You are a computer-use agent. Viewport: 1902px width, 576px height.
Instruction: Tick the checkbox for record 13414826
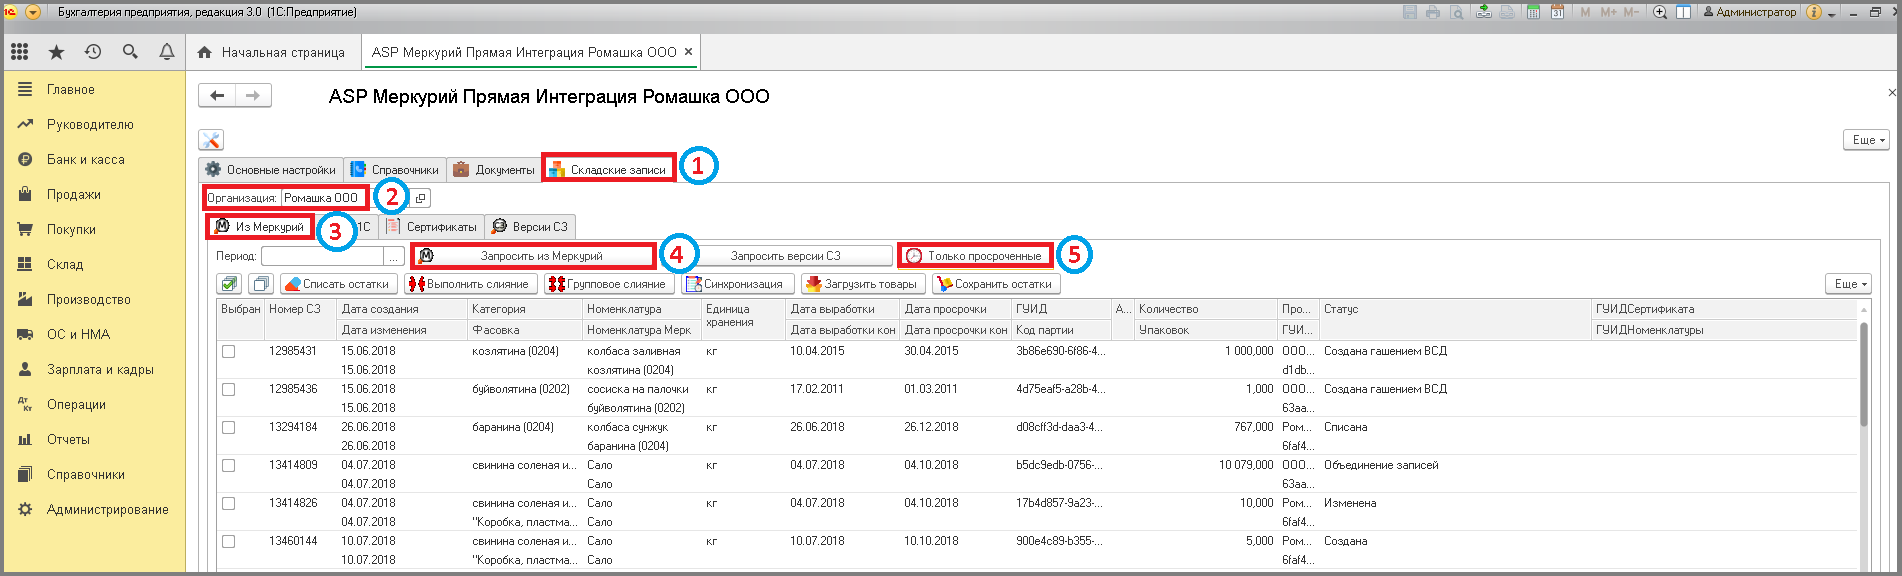click(229, 504)
